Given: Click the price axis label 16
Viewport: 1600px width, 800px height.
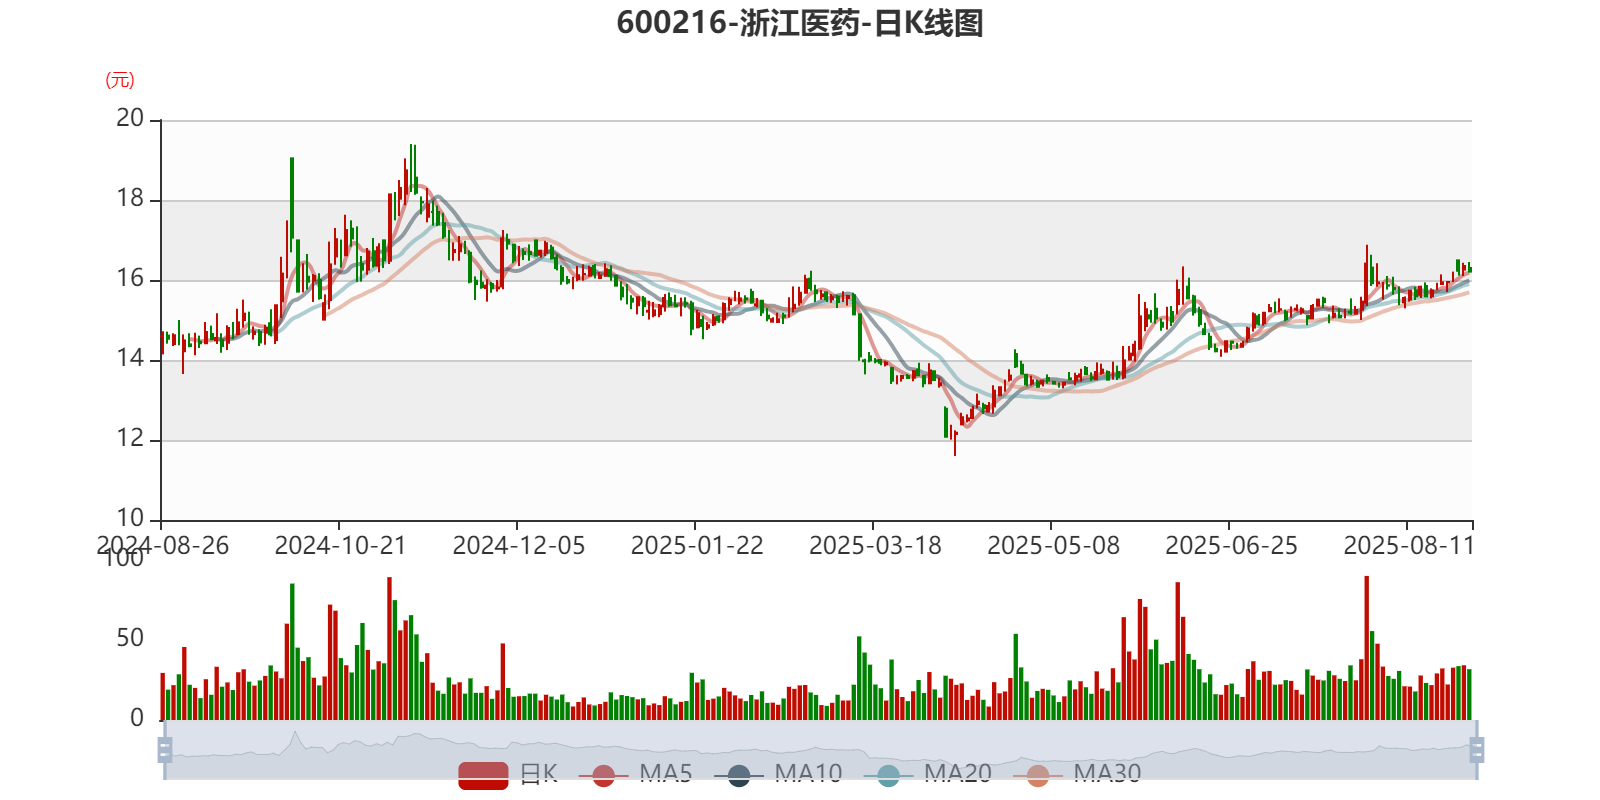Looking at the screenshot, I should 130,279.
